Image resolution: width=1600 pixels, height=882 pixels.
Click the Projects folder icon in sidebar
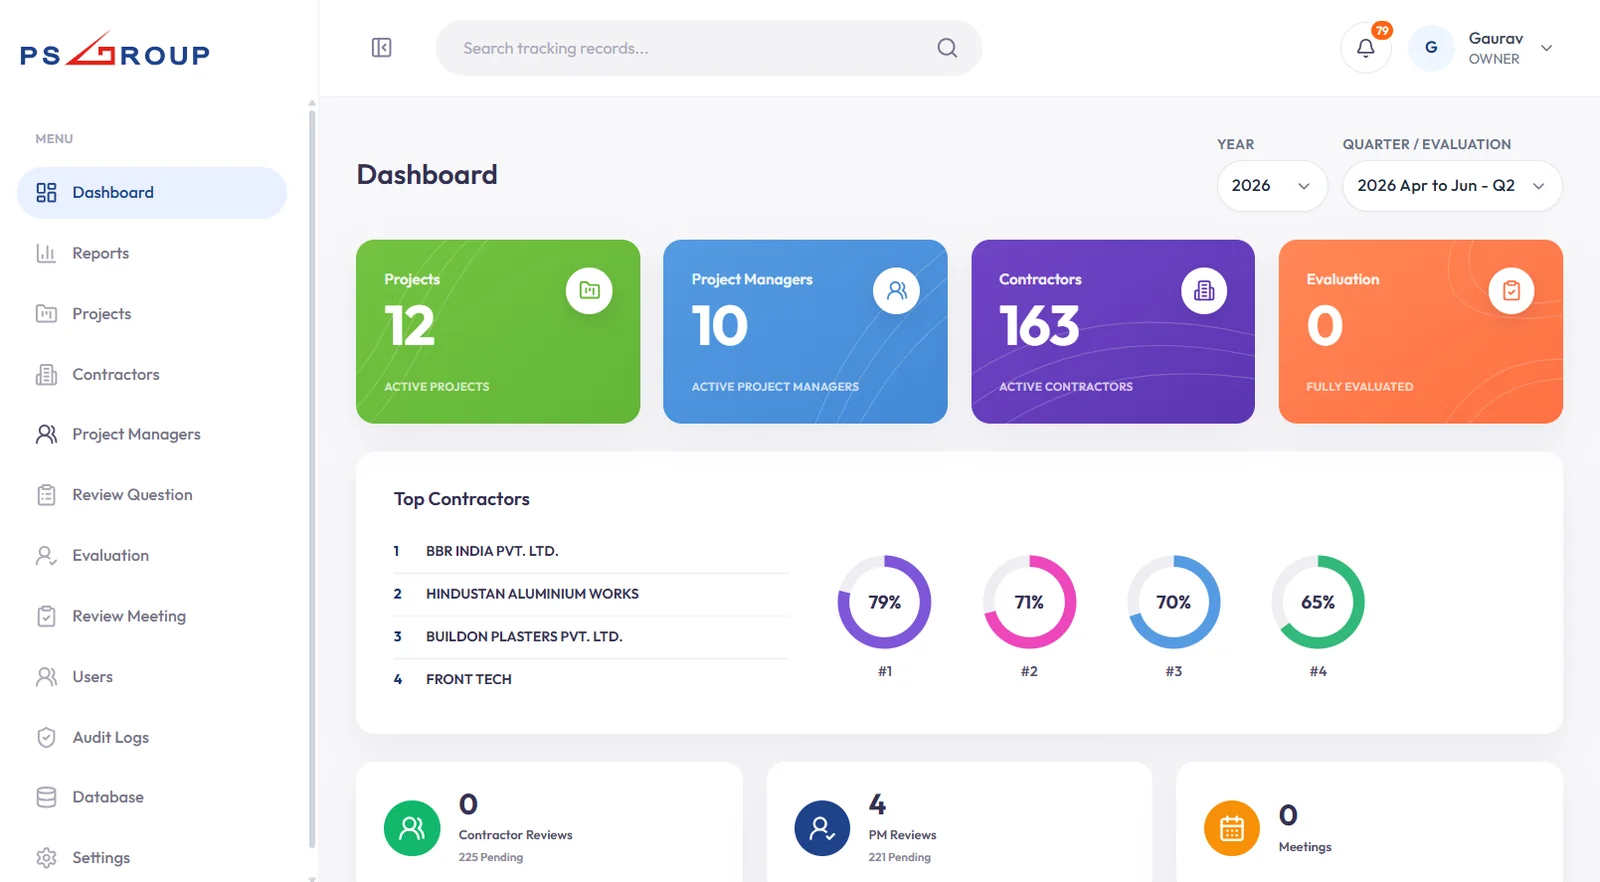coord(46,314)
